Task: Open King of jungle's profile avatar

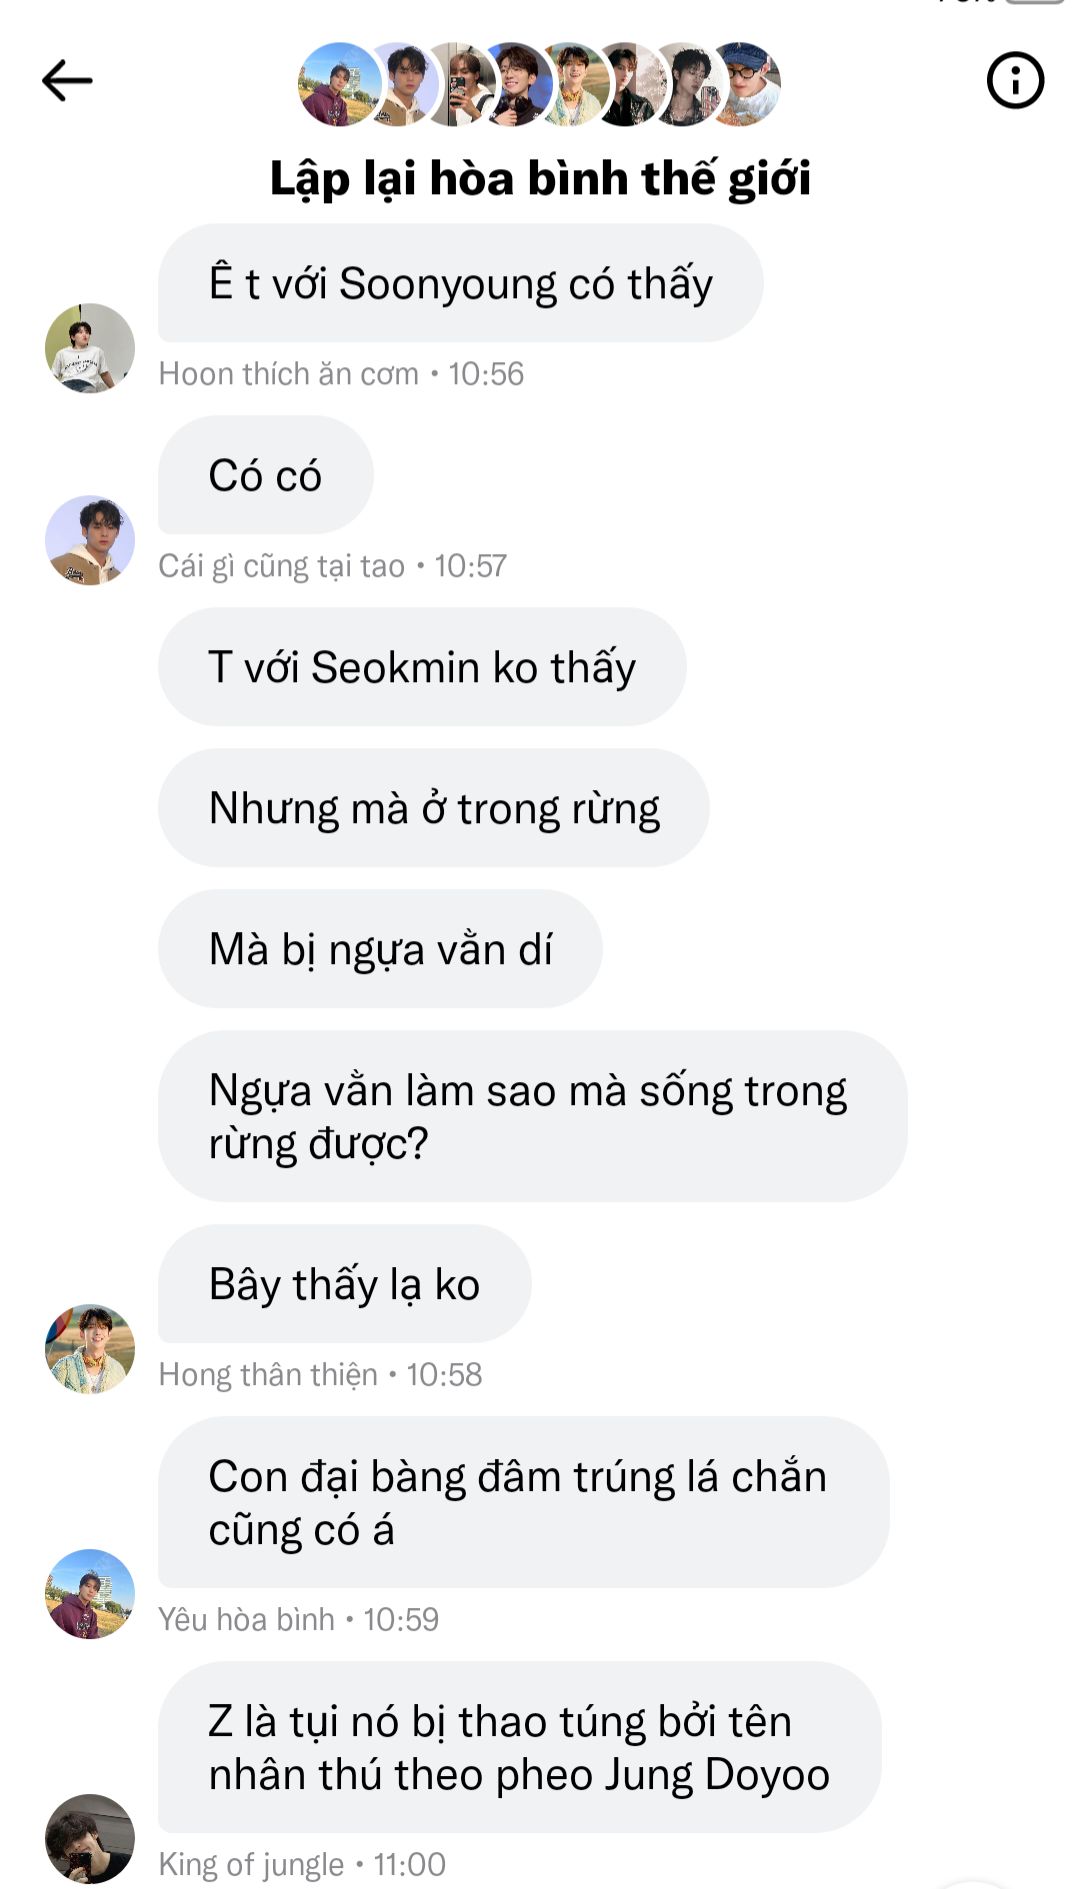Action: (90, 1838)
